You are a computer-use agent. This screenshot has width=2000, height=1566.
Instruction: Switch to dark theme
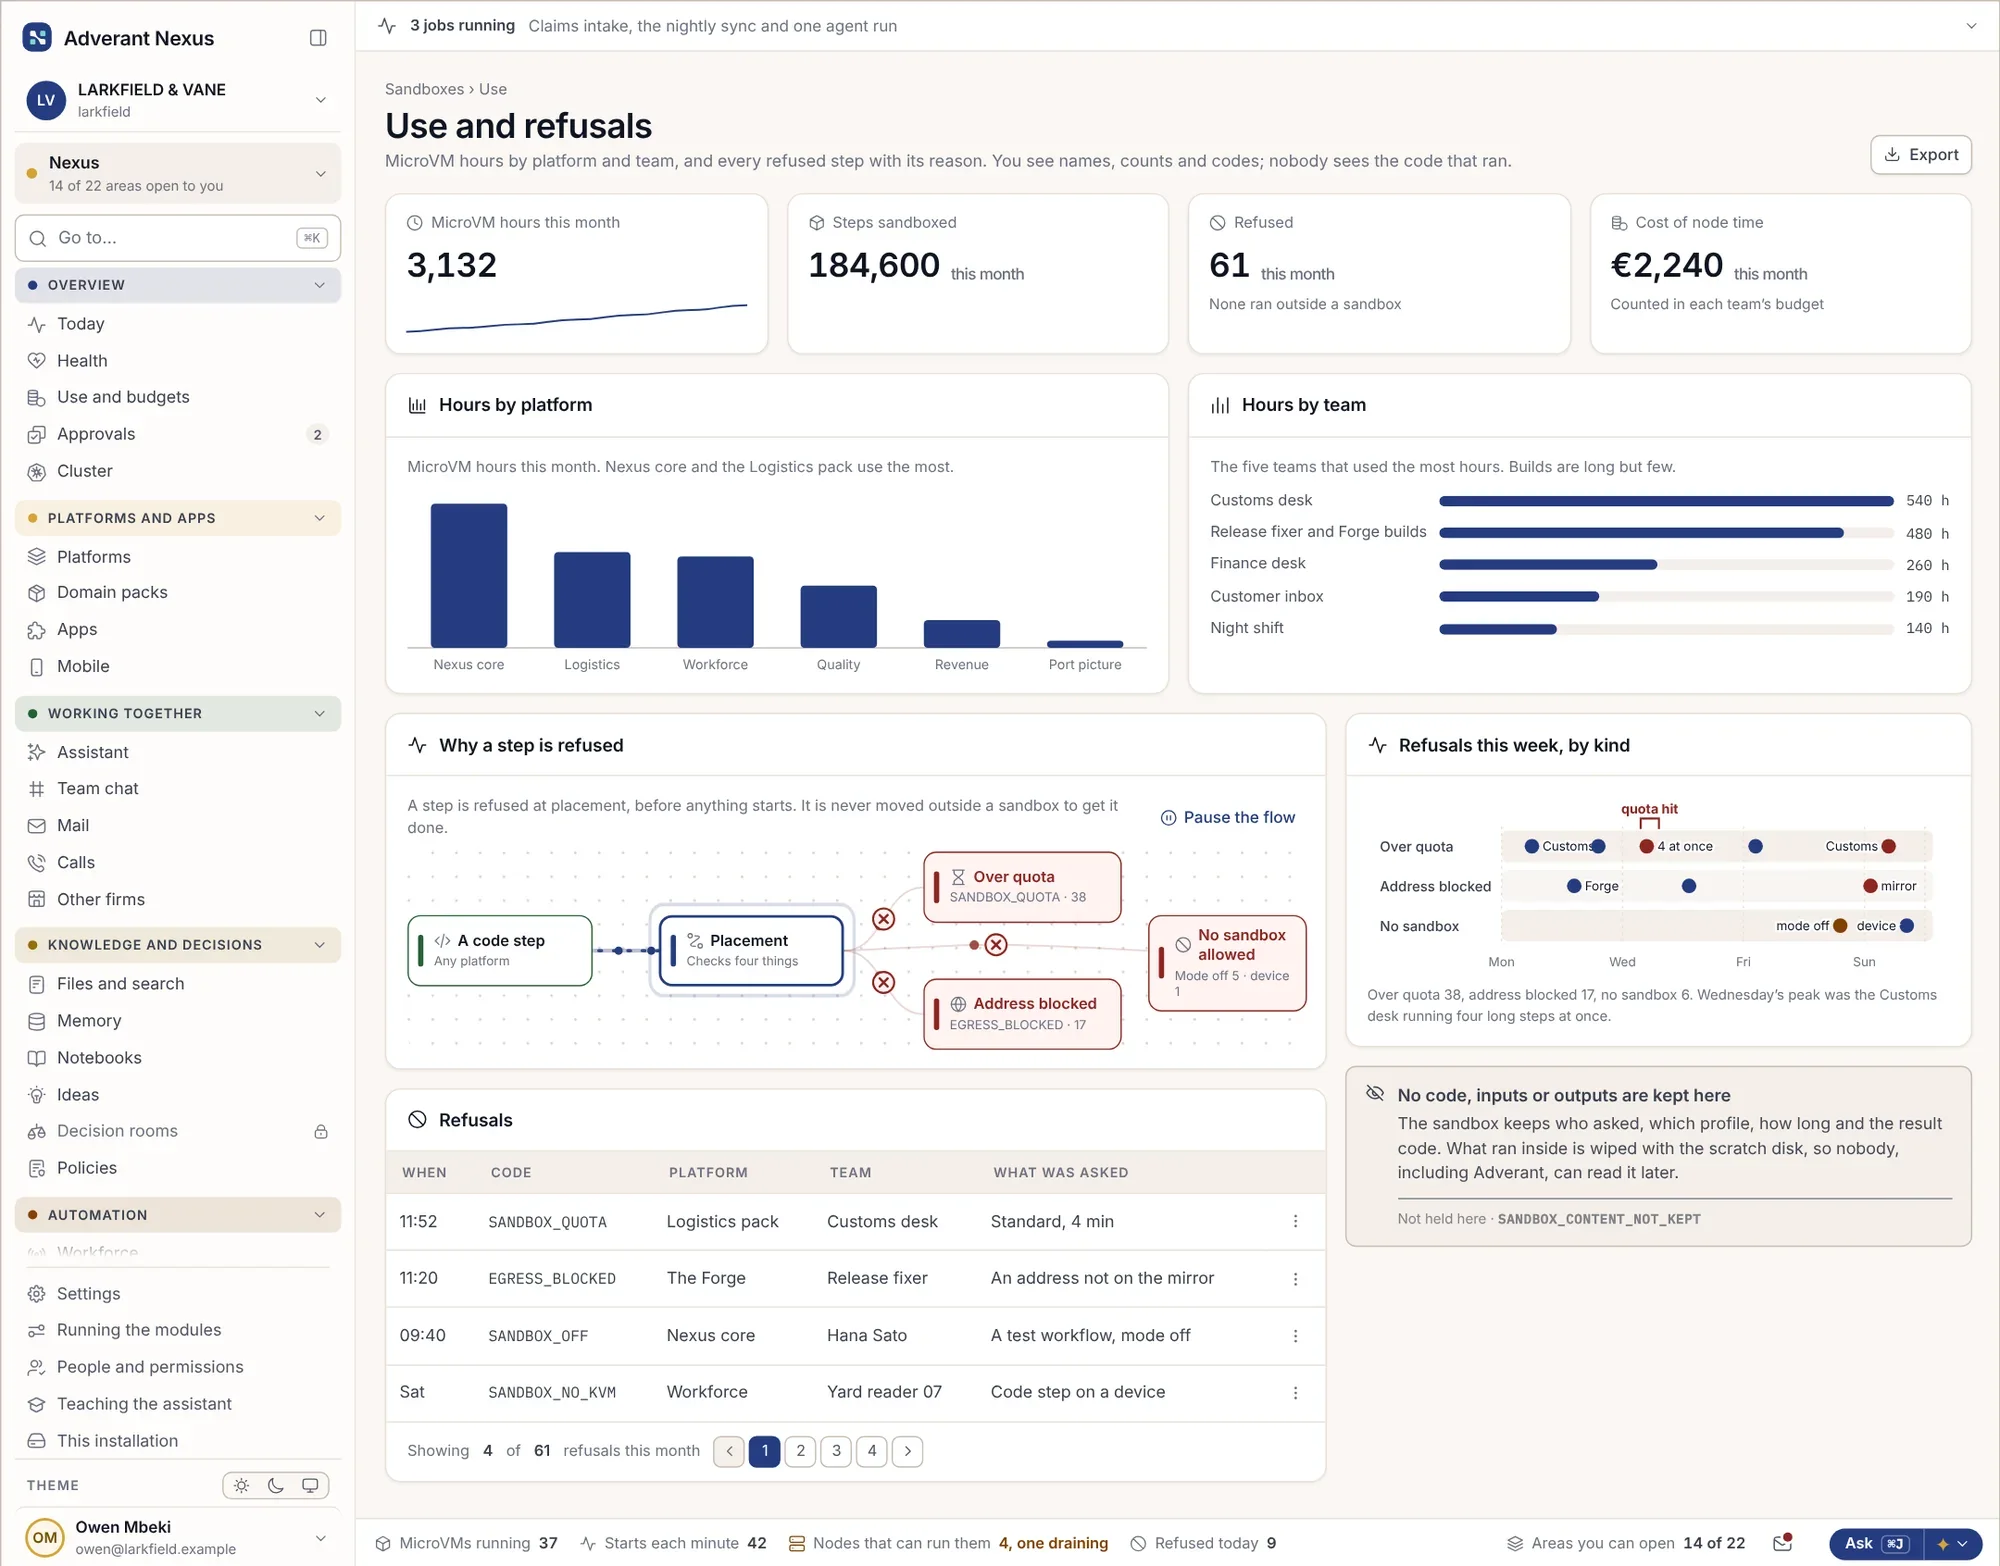(x=276, y=1486)
